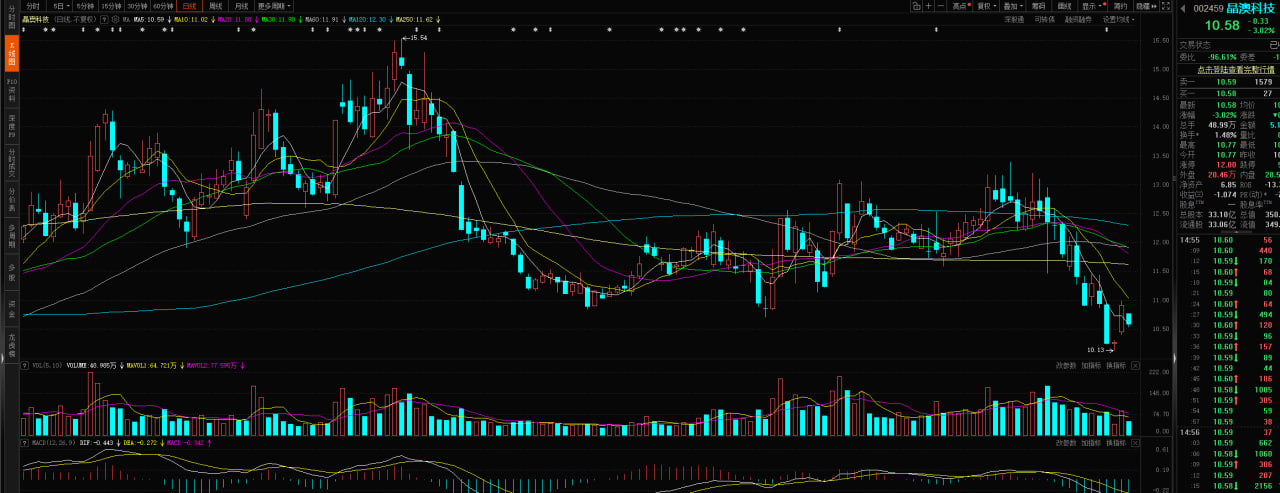Screen dimensions: 1280x493
Task: Click the 筹码 toolbar button
Action: click(1039, 6)
